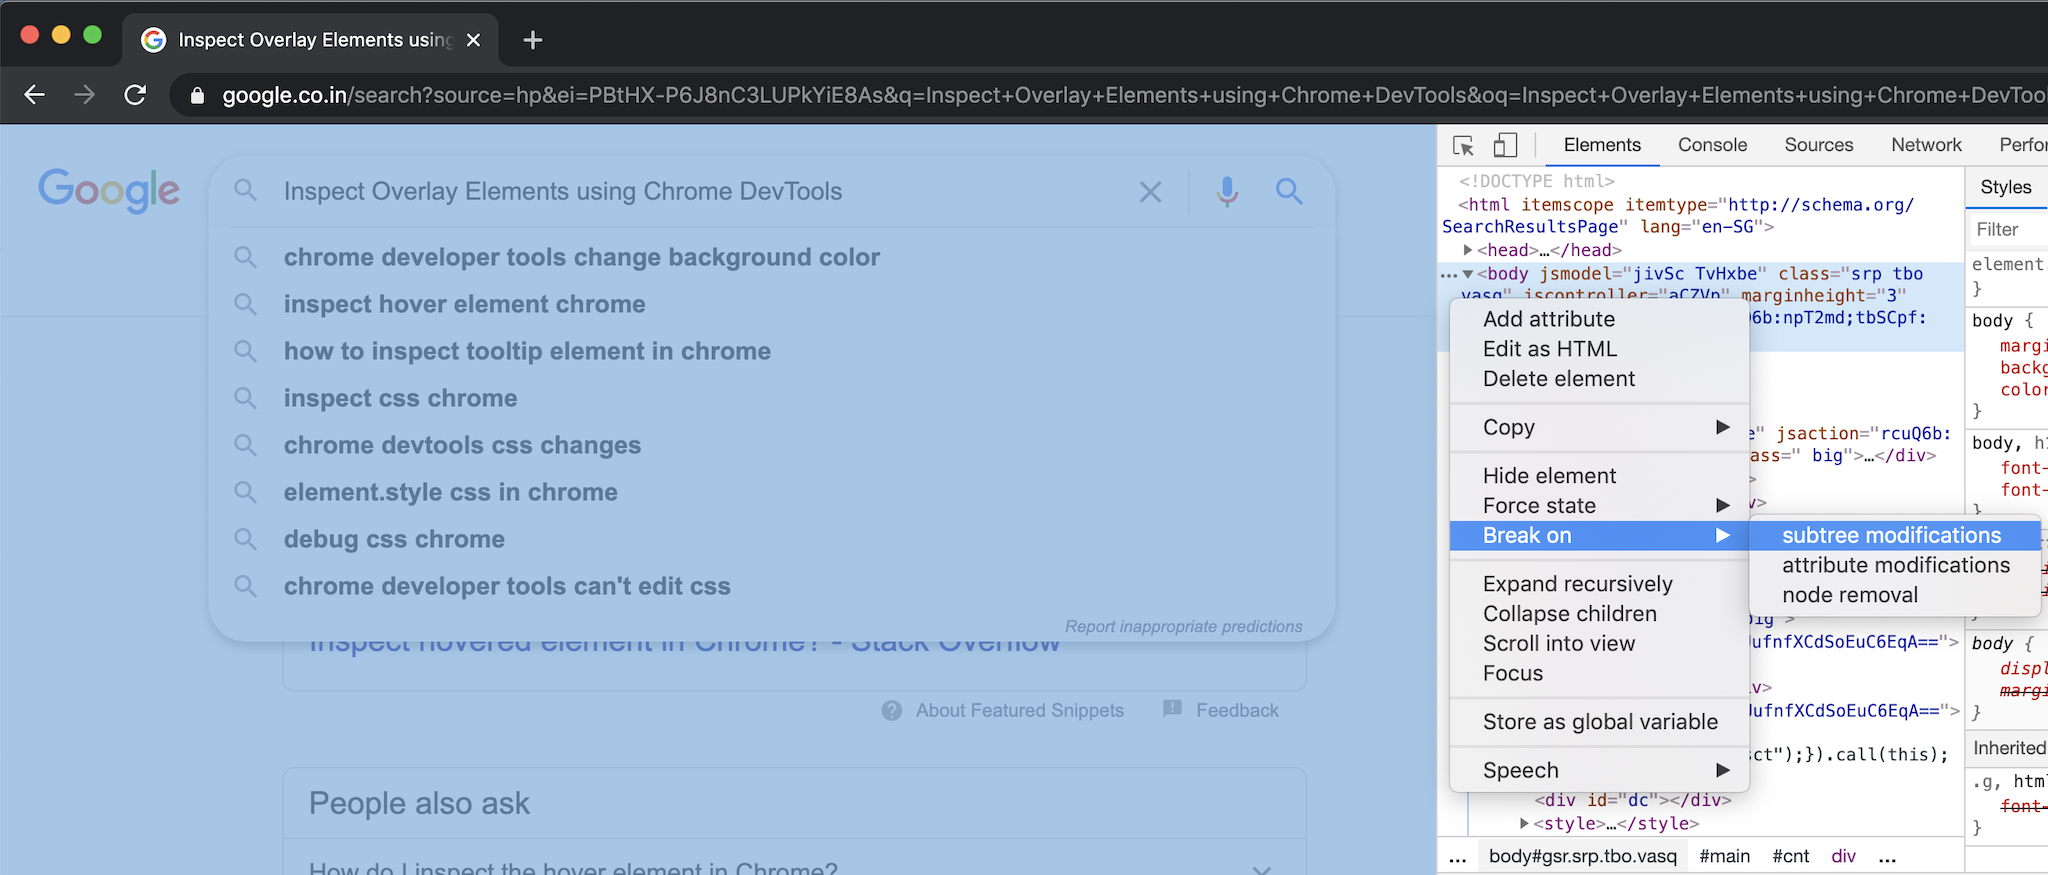Switch to the Console tab

(x=1712, y=145)
